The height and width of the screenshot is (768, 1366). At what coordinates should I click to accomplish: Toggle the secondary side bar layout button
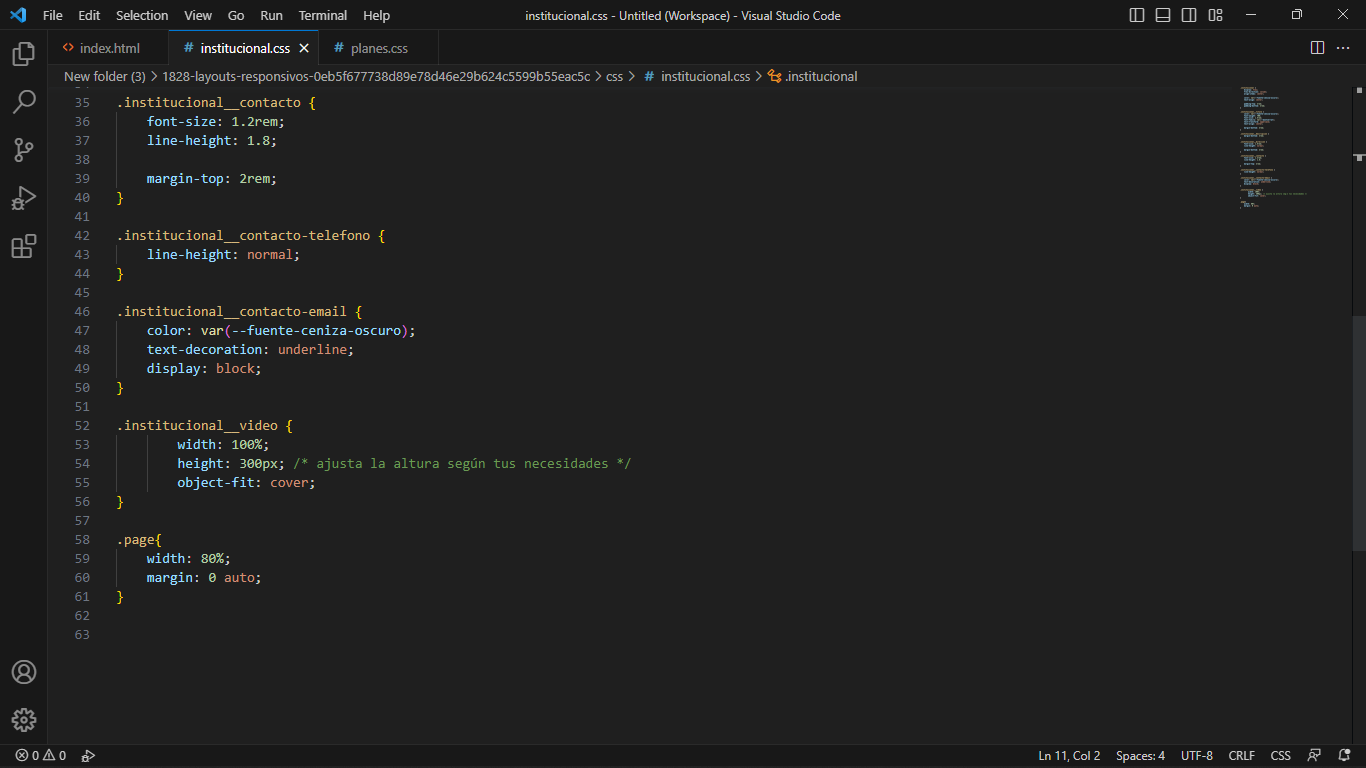[1189, 15]
